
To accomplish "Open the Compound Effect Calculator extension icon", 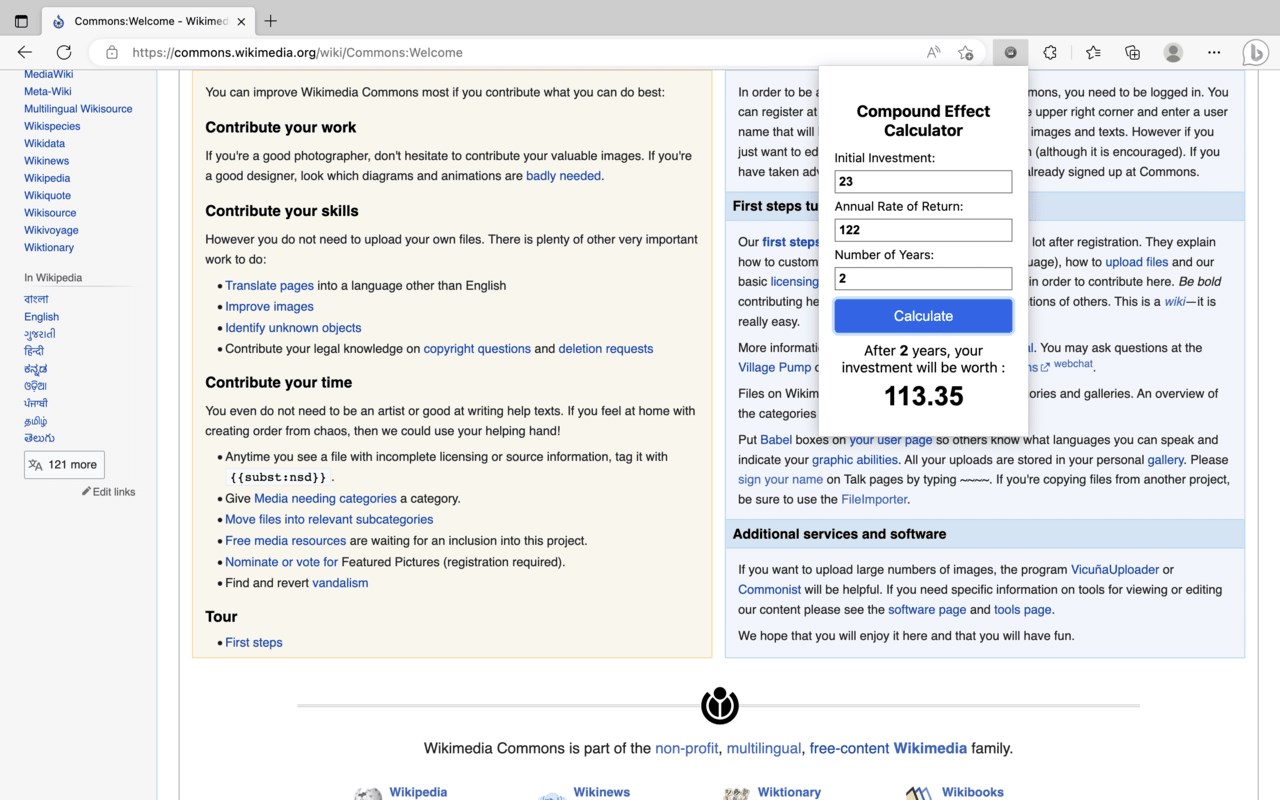I will pyautogui.click(x=1011, y=52).
